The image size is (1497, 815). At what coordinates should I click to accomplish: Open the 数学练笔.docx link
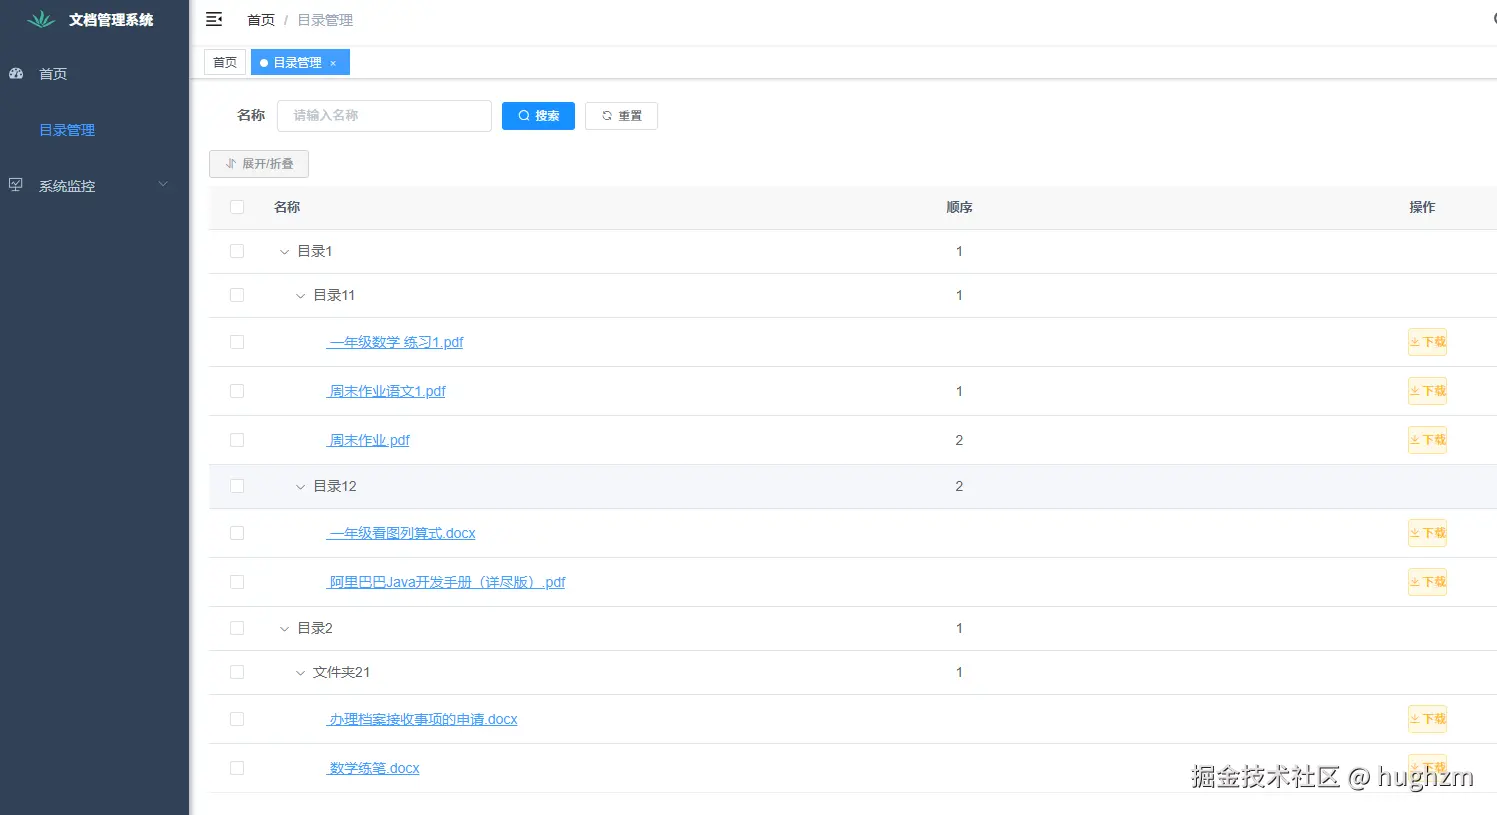(373, 768)
